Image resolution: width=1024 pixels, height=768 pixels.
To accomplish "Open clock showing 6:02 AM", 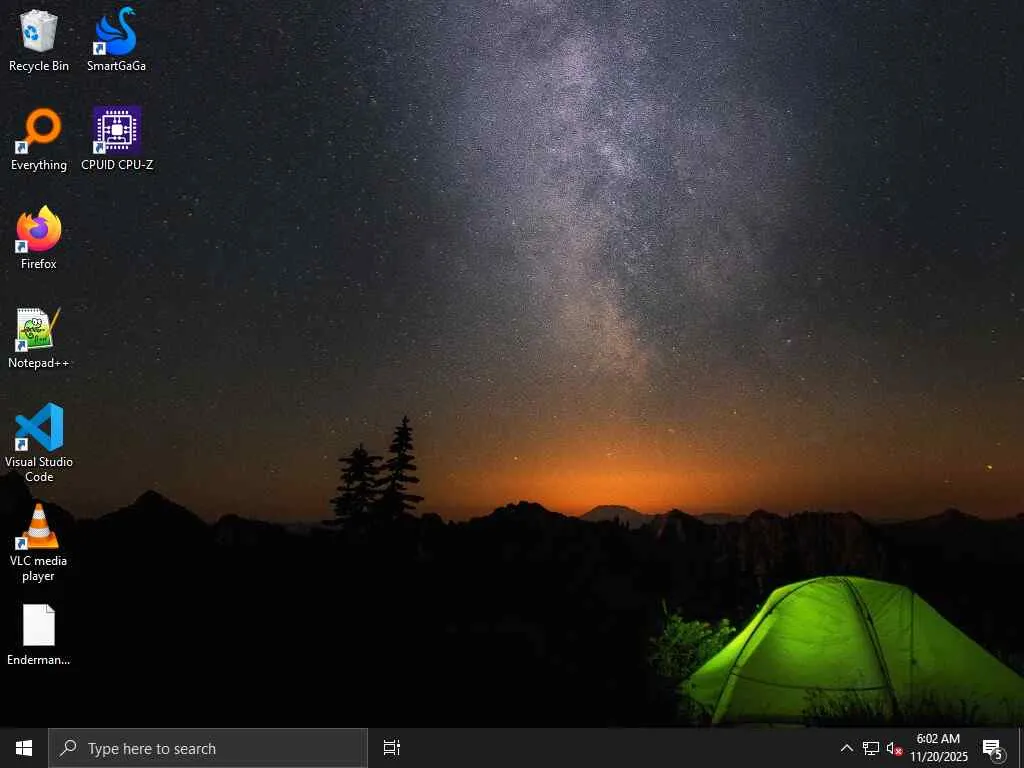I will pos(938,748).
